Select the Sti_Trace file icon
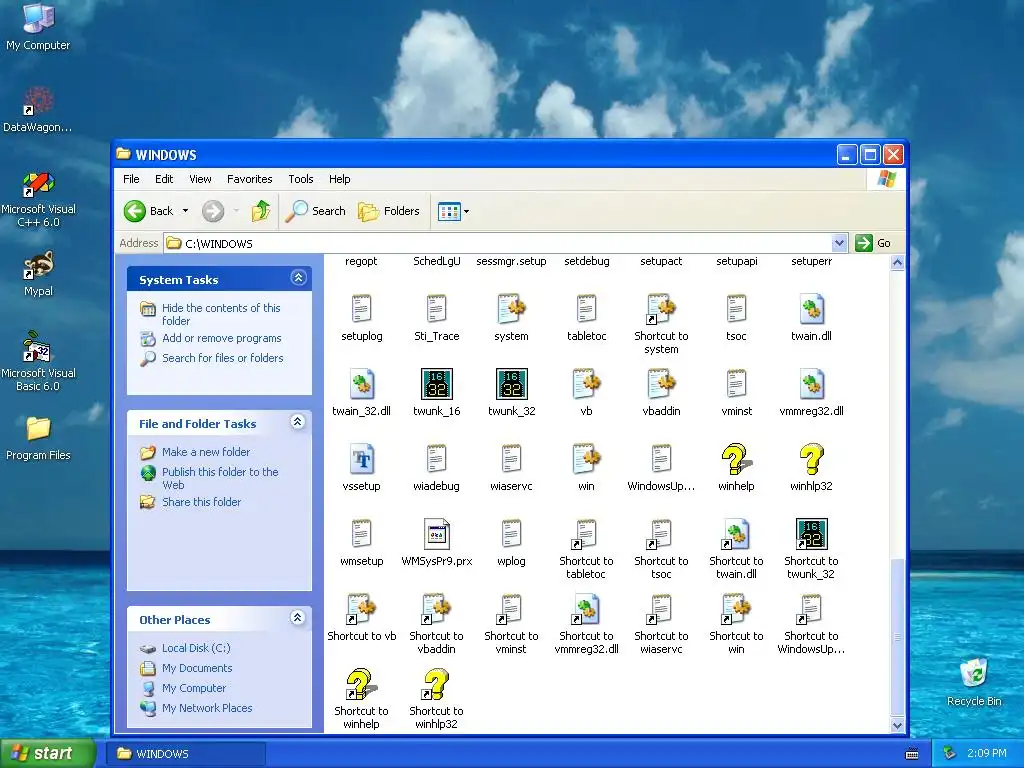 click(436, 309)
